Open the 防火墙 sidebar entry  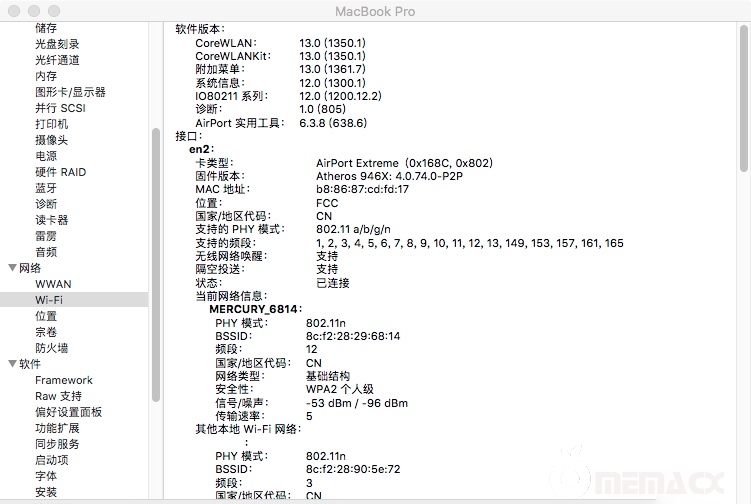point(51,348)
